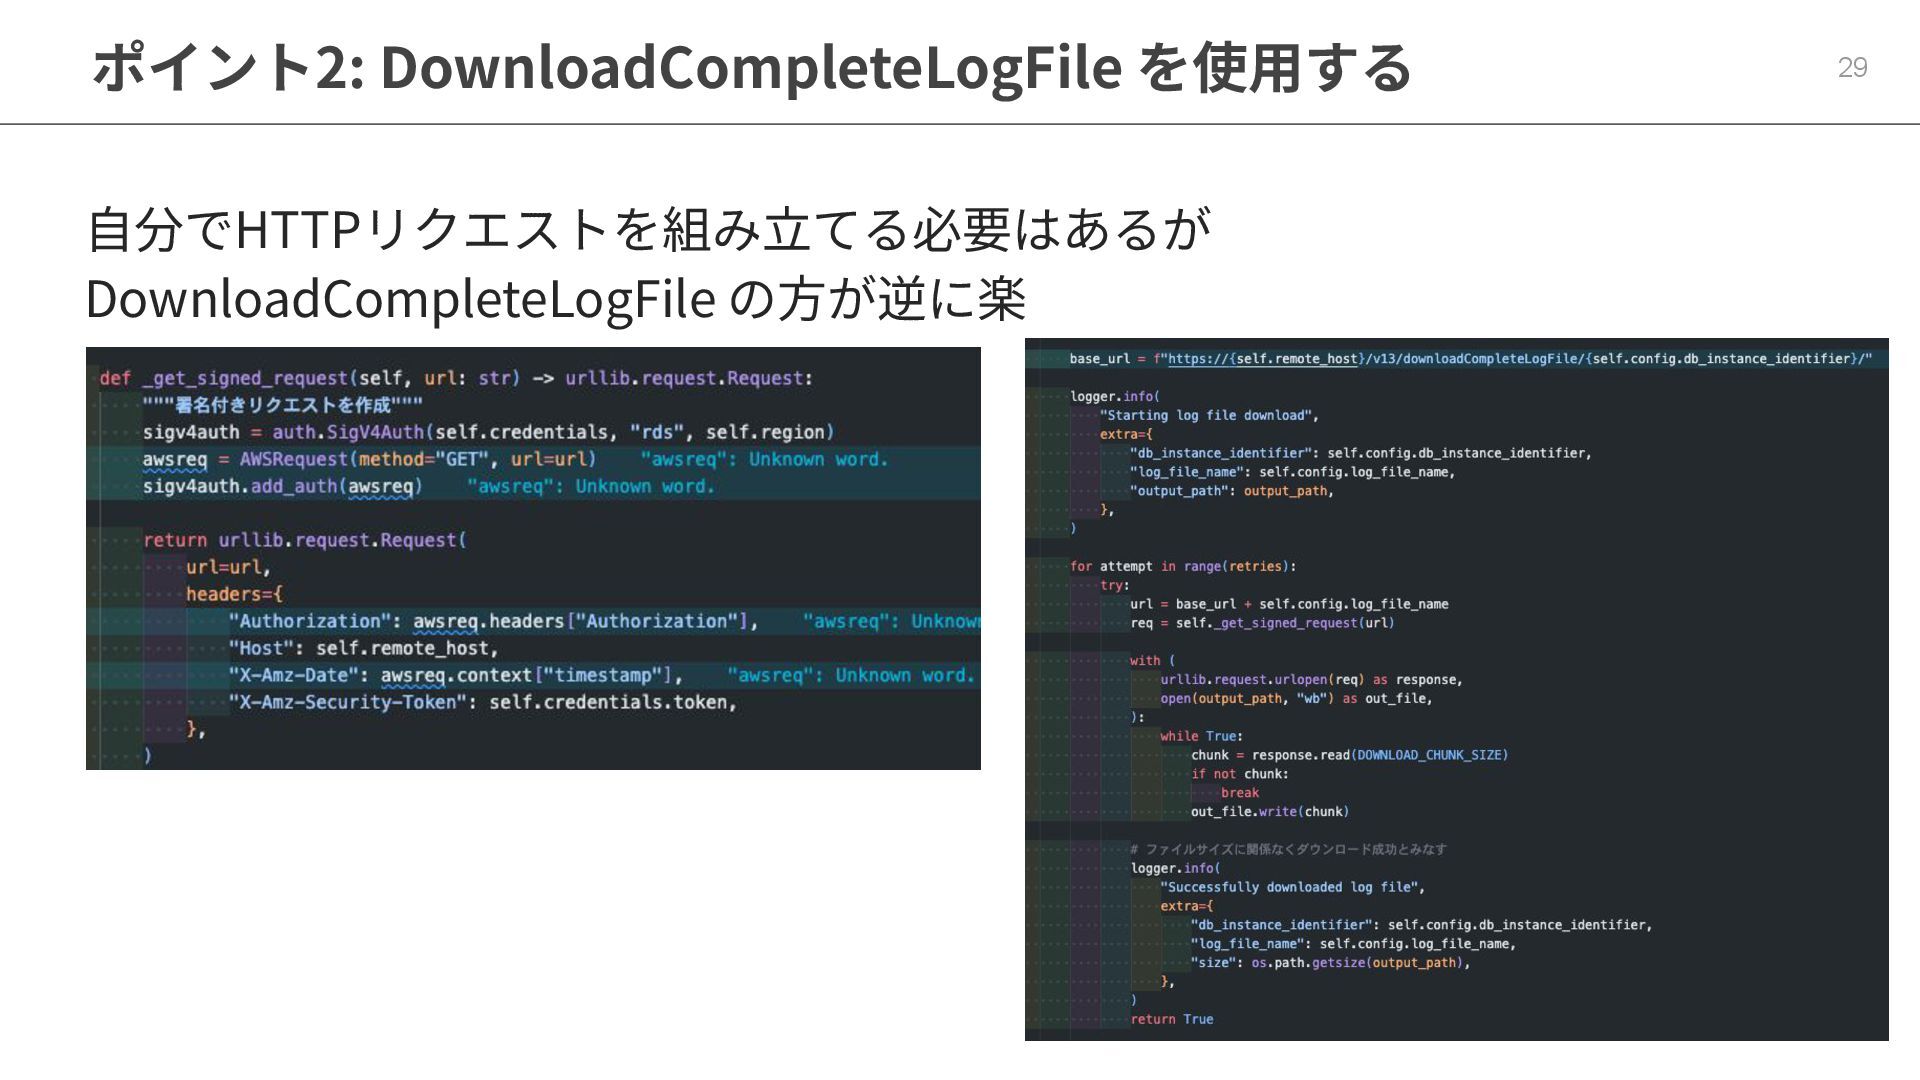Click the first "awsreq": Unknown word warning
Screen dimensions: 1920x1080
pyautogui.click(x=764, y=459)
